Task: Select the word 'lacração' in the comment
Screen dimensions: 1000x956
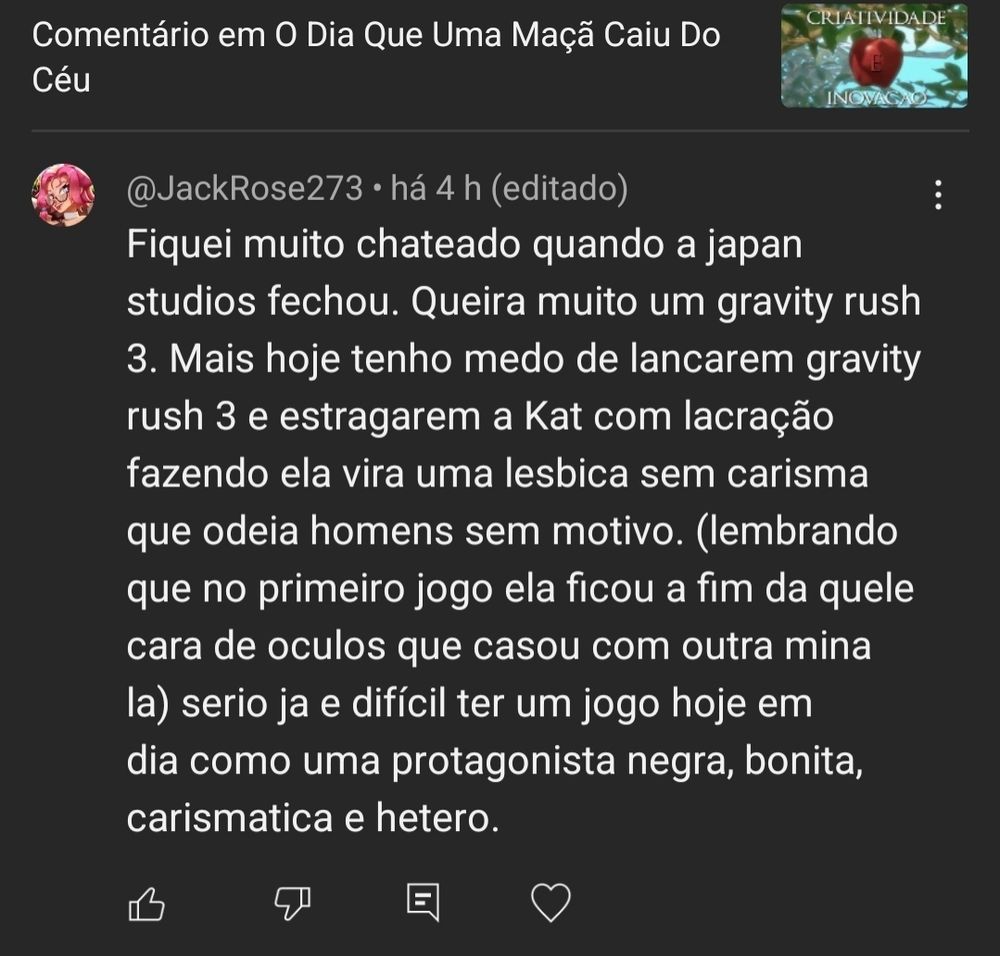Action: tap(758, 417)
